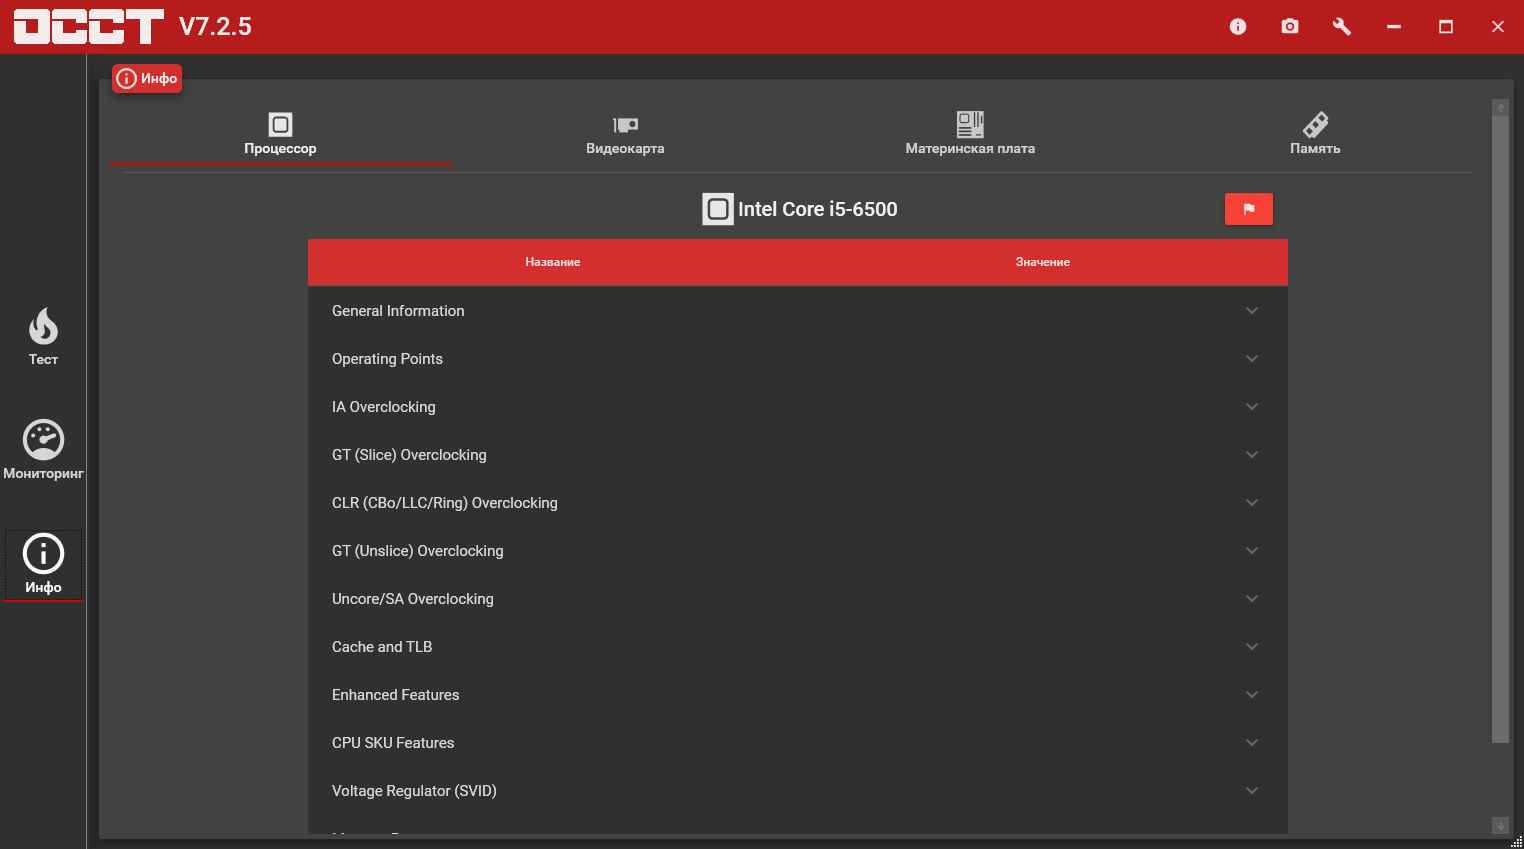Expand the Enhanced Features chevron
The height and width of the screenshot is (849, 1524).
coord(1252,695)
